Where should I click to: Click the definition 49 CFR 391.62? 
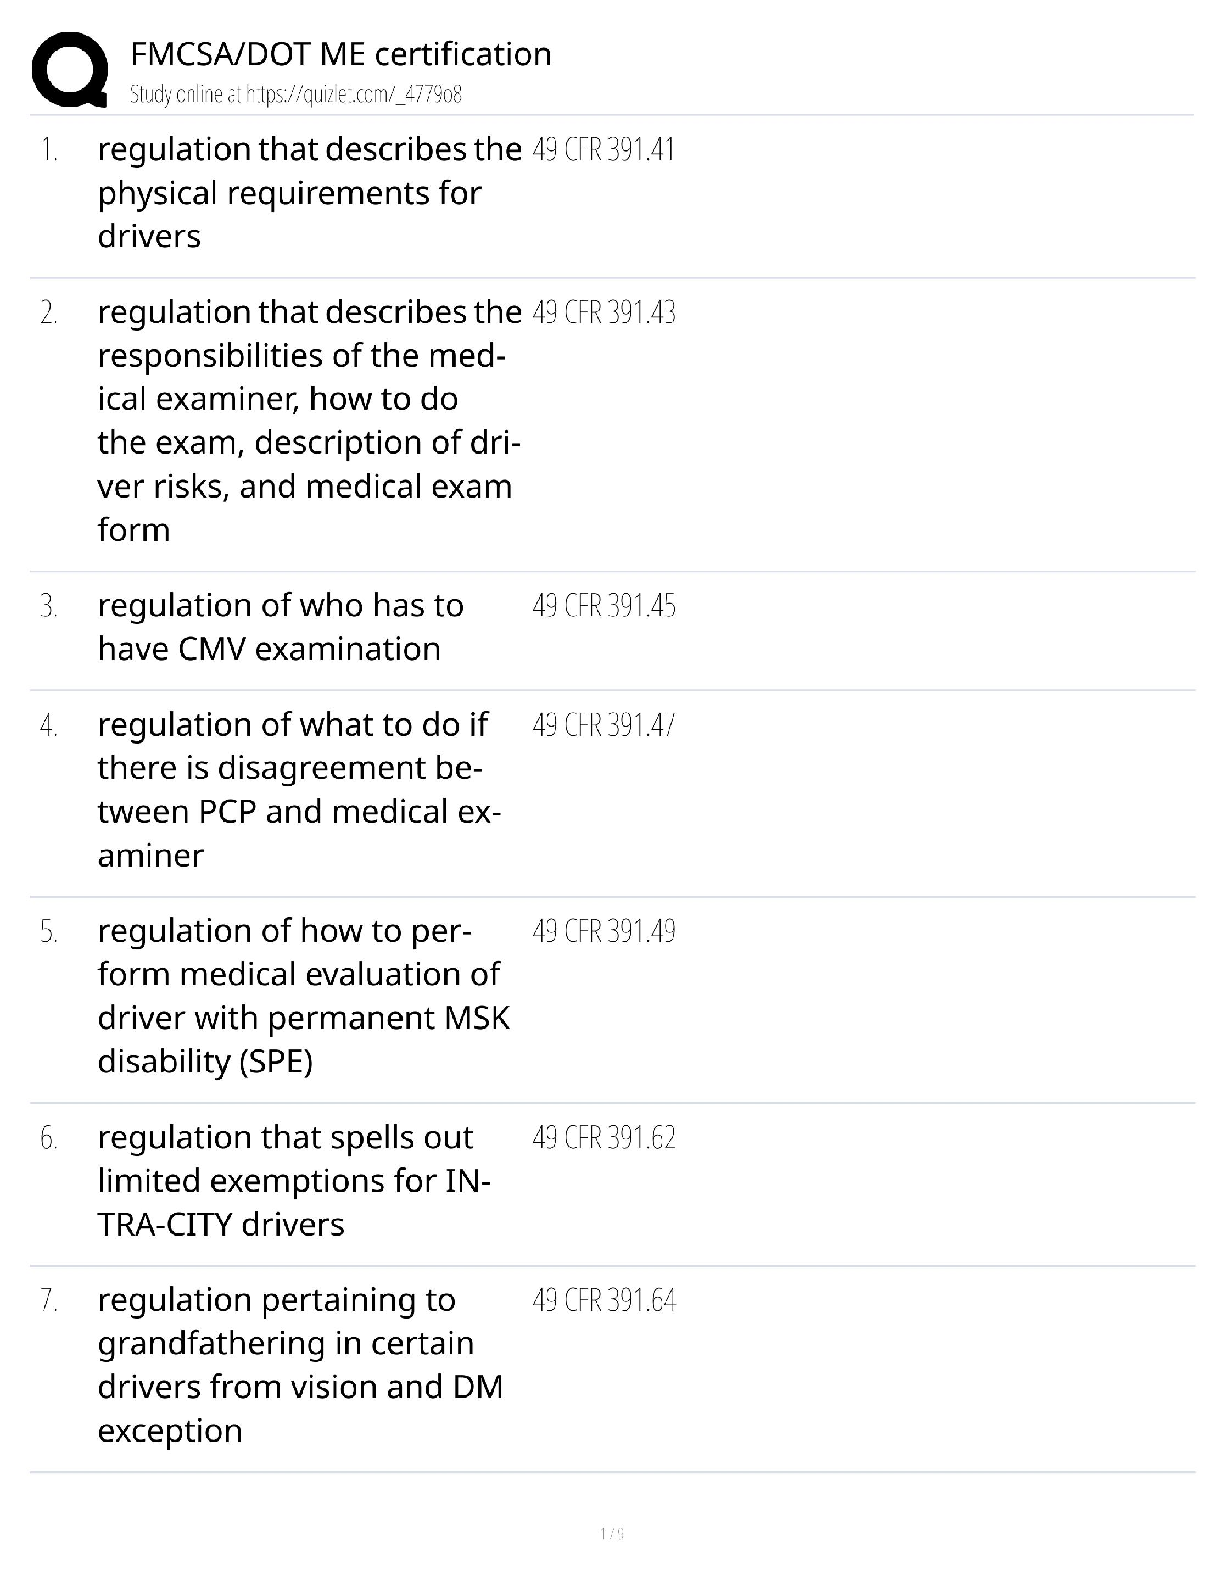click(x=604, y=1138)
